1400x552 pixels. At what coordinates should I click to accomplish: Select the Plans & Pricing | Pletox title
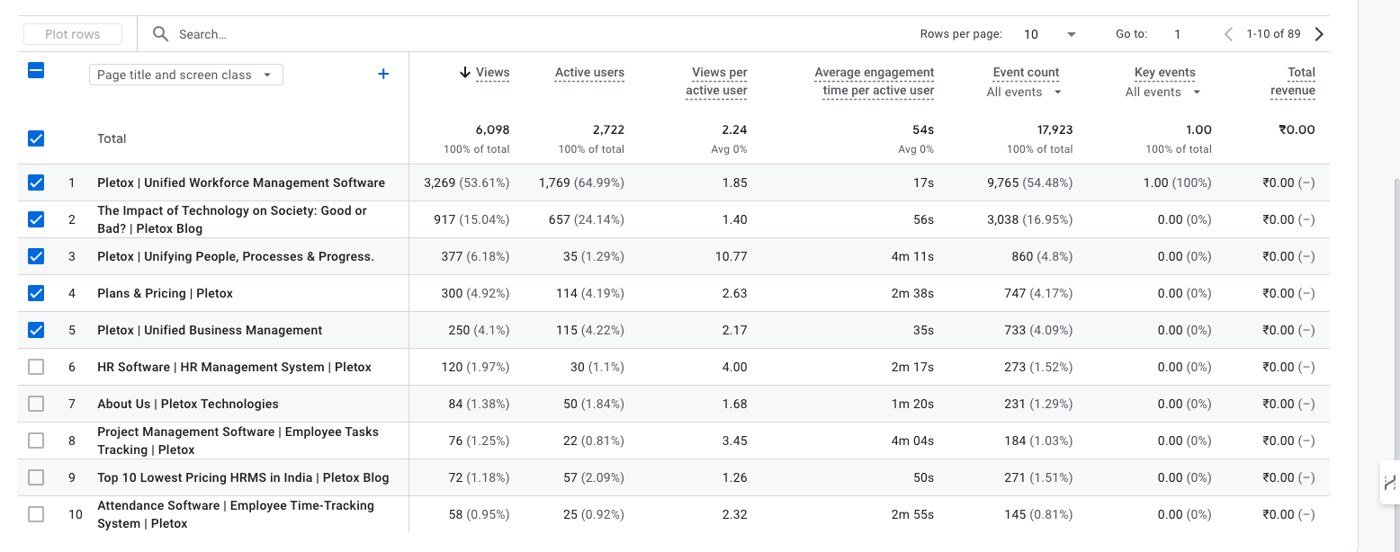(165, 293)
